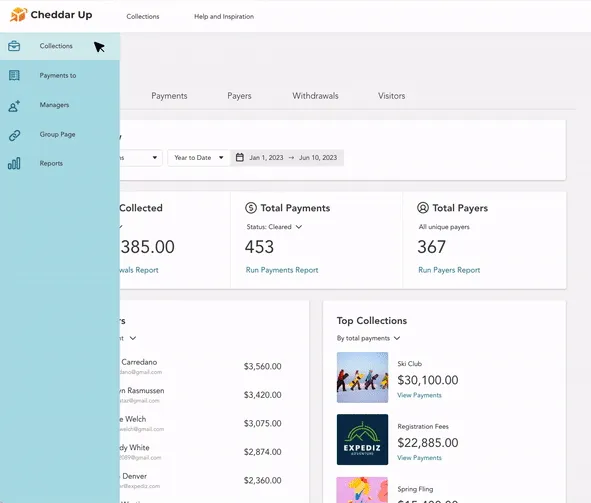591x503 pixels.
Task: Click the All unique payers label
Action: (444, 227)
